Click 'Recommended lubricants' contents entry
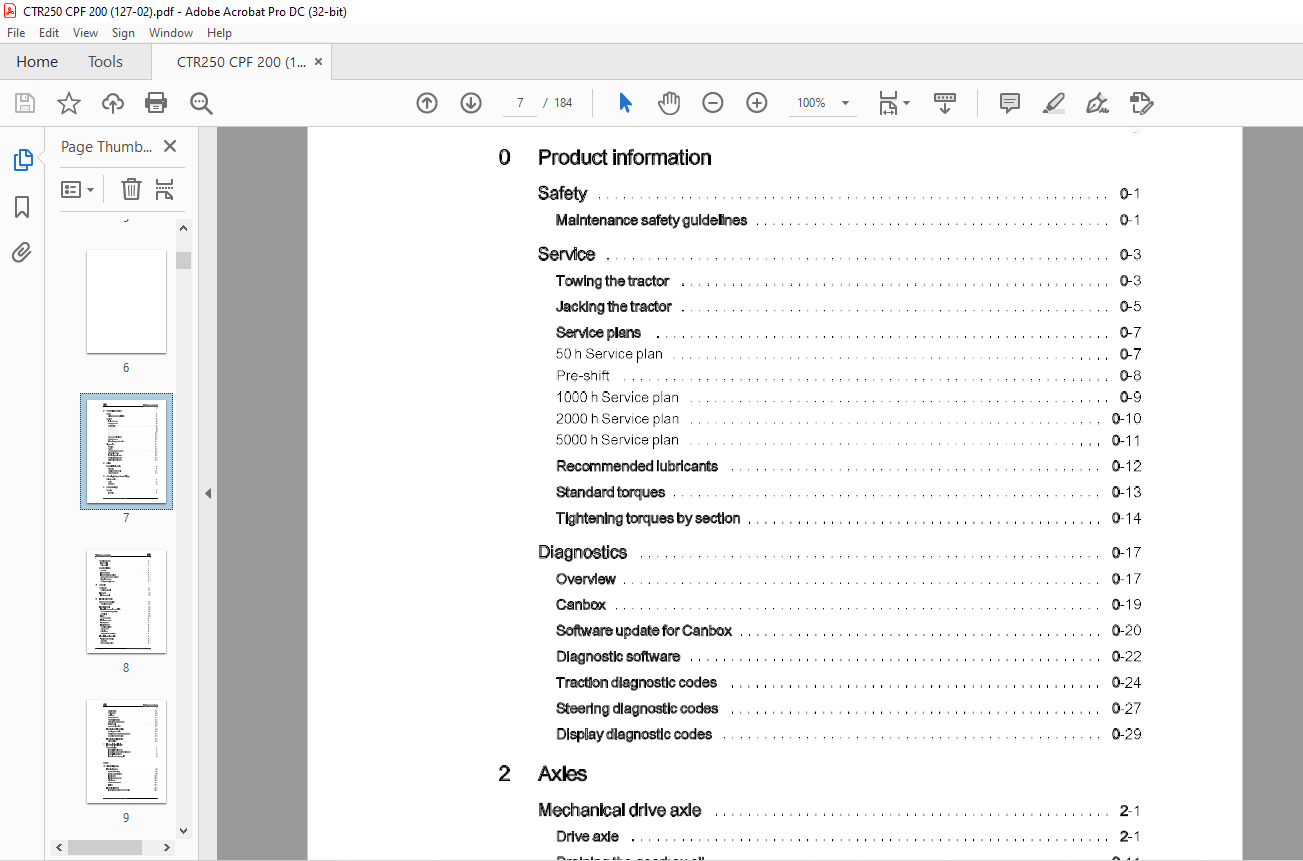 (x=637, y=466)
